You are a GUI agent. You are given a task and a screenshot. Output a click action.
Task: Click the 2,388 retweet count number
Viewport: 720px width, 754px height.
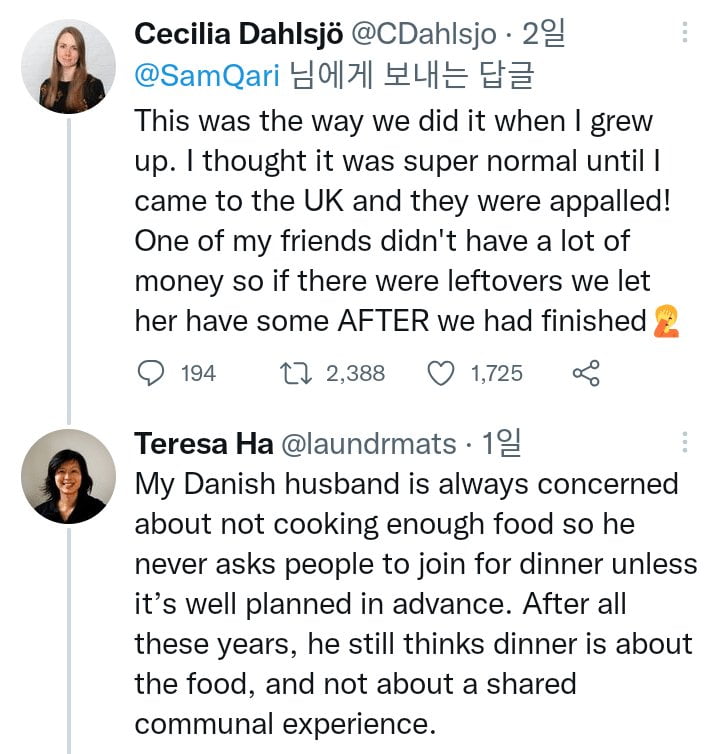pos(355,373)
